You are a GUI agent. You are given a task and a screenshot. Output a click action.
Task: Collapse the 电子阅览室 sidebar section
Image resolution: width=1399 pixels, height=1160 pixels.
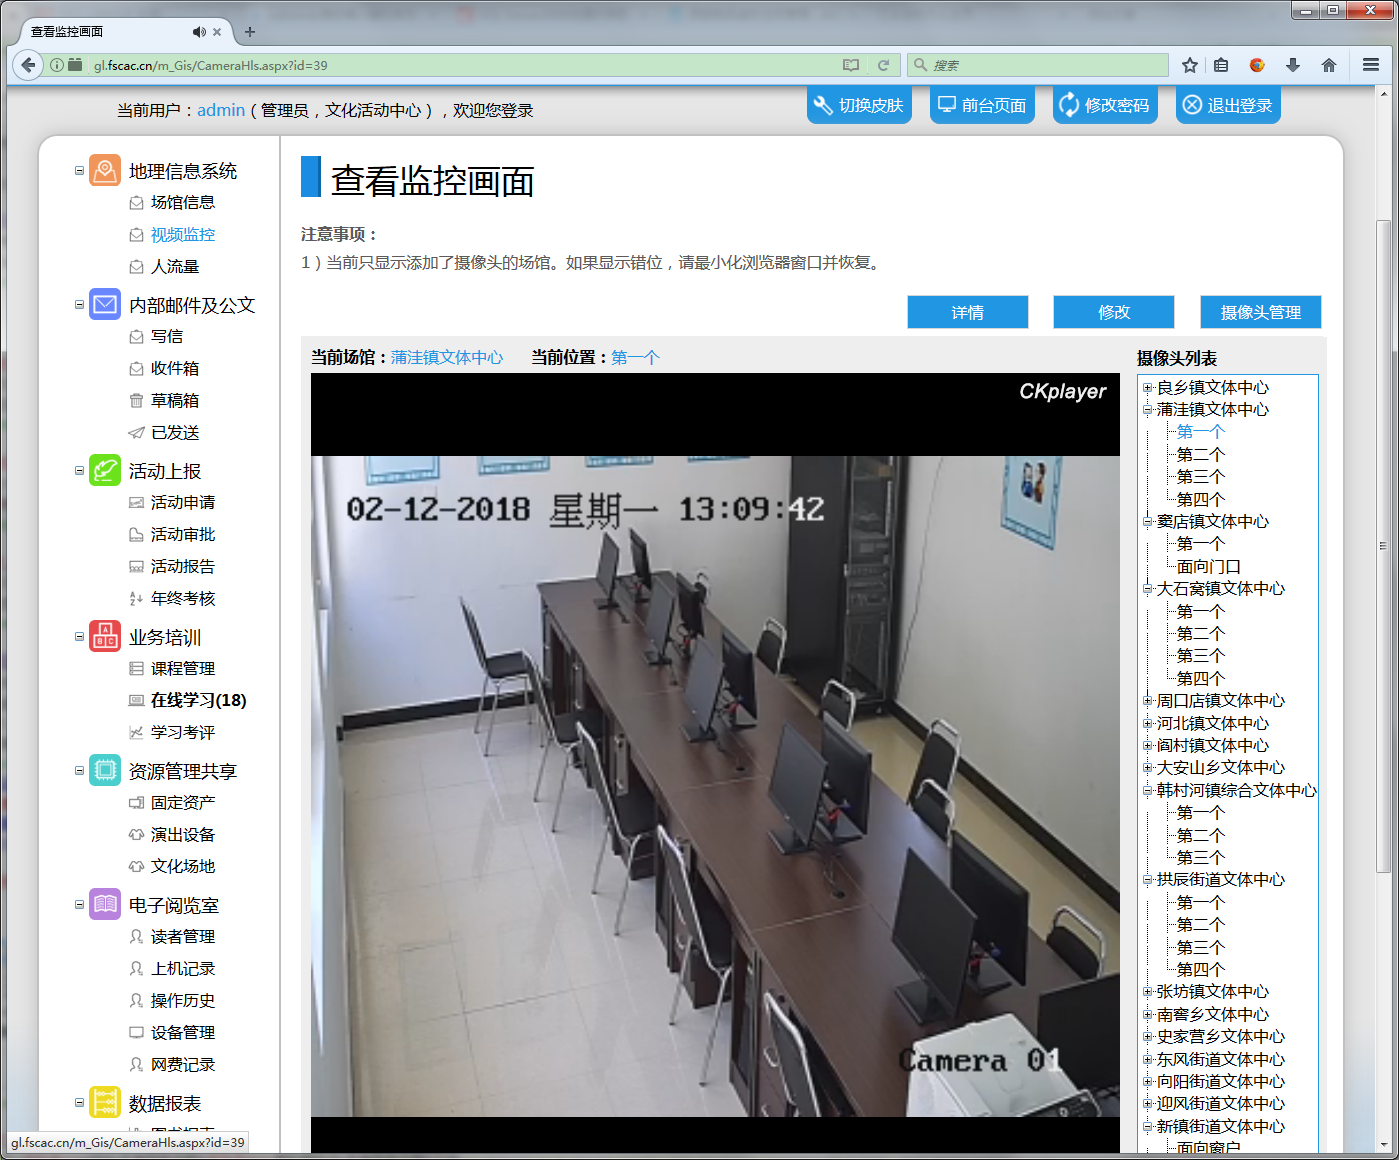(79, 905)
